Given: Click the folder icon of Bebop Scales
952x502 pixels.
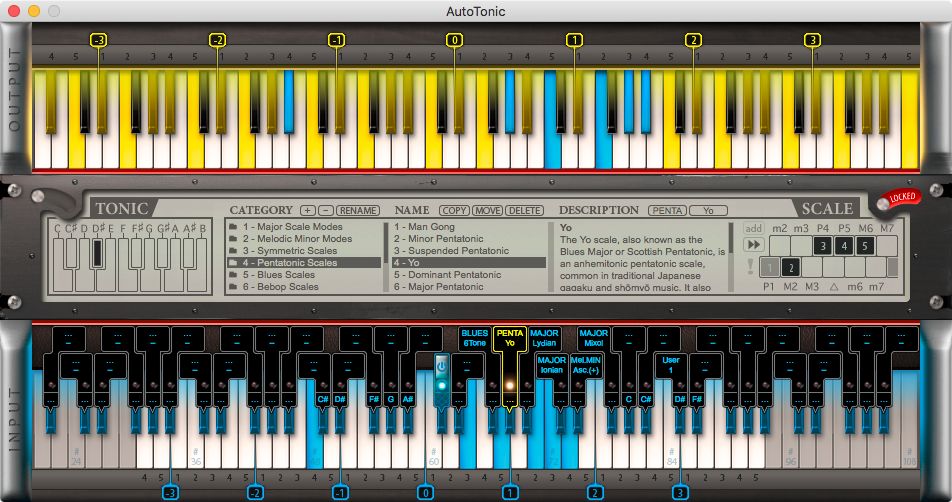Looking at the screenshot, I should click(233, 287).
